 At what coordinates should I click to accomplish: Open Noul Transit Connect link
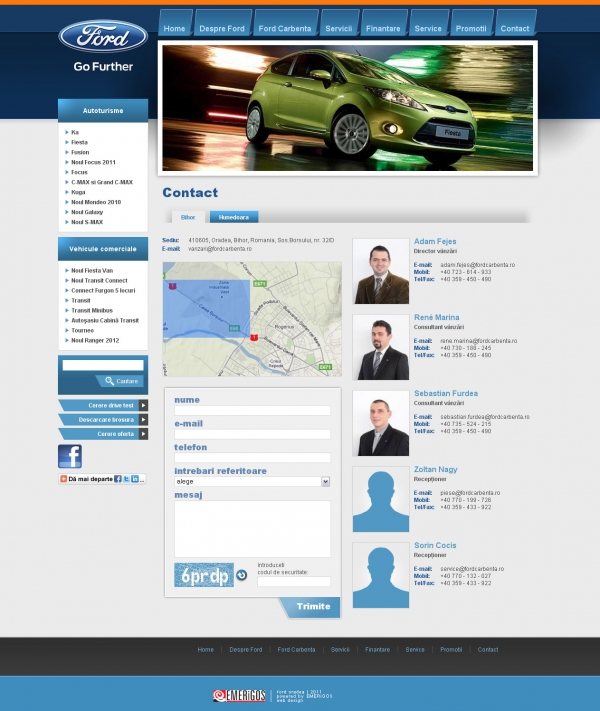[99, 281]
